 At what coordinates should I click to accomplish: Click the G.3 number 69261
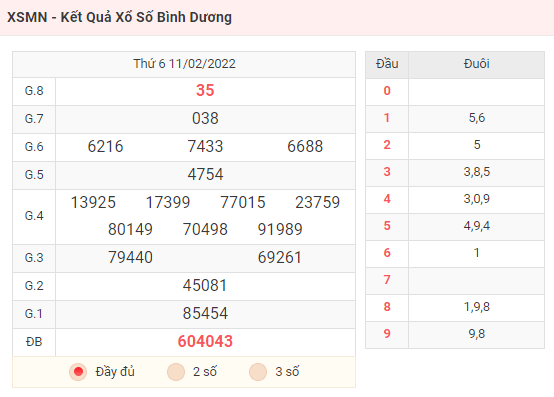point(280,257)
